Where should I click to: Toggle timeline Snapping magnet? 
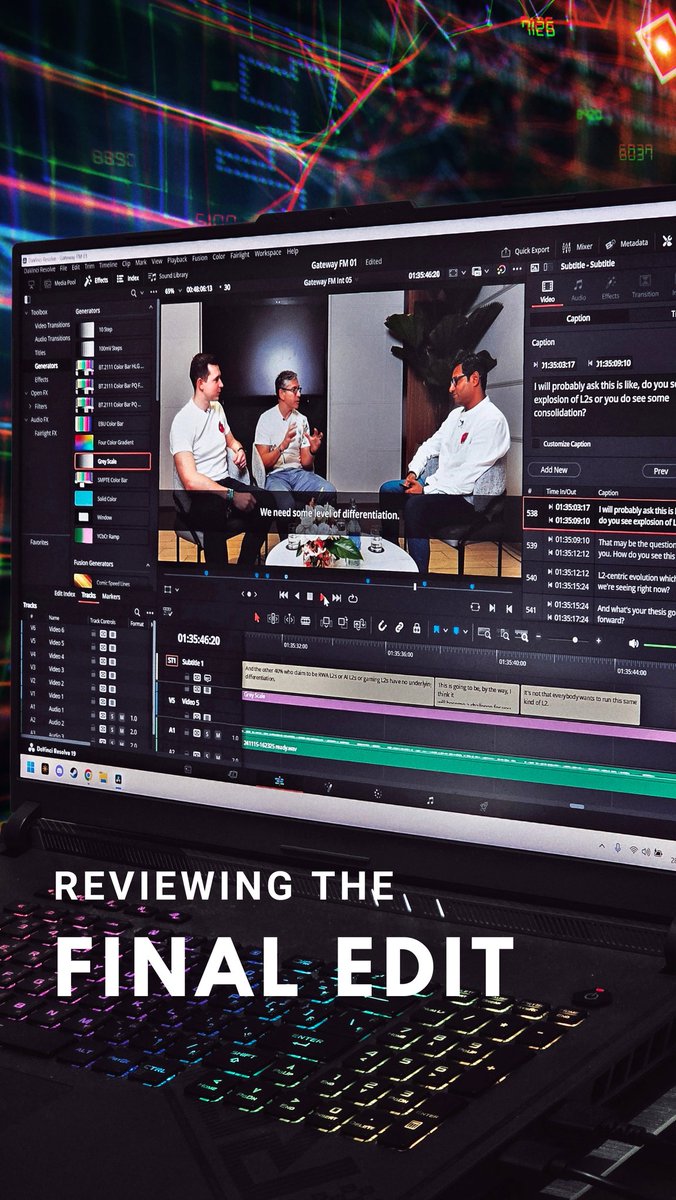point(382,628)
